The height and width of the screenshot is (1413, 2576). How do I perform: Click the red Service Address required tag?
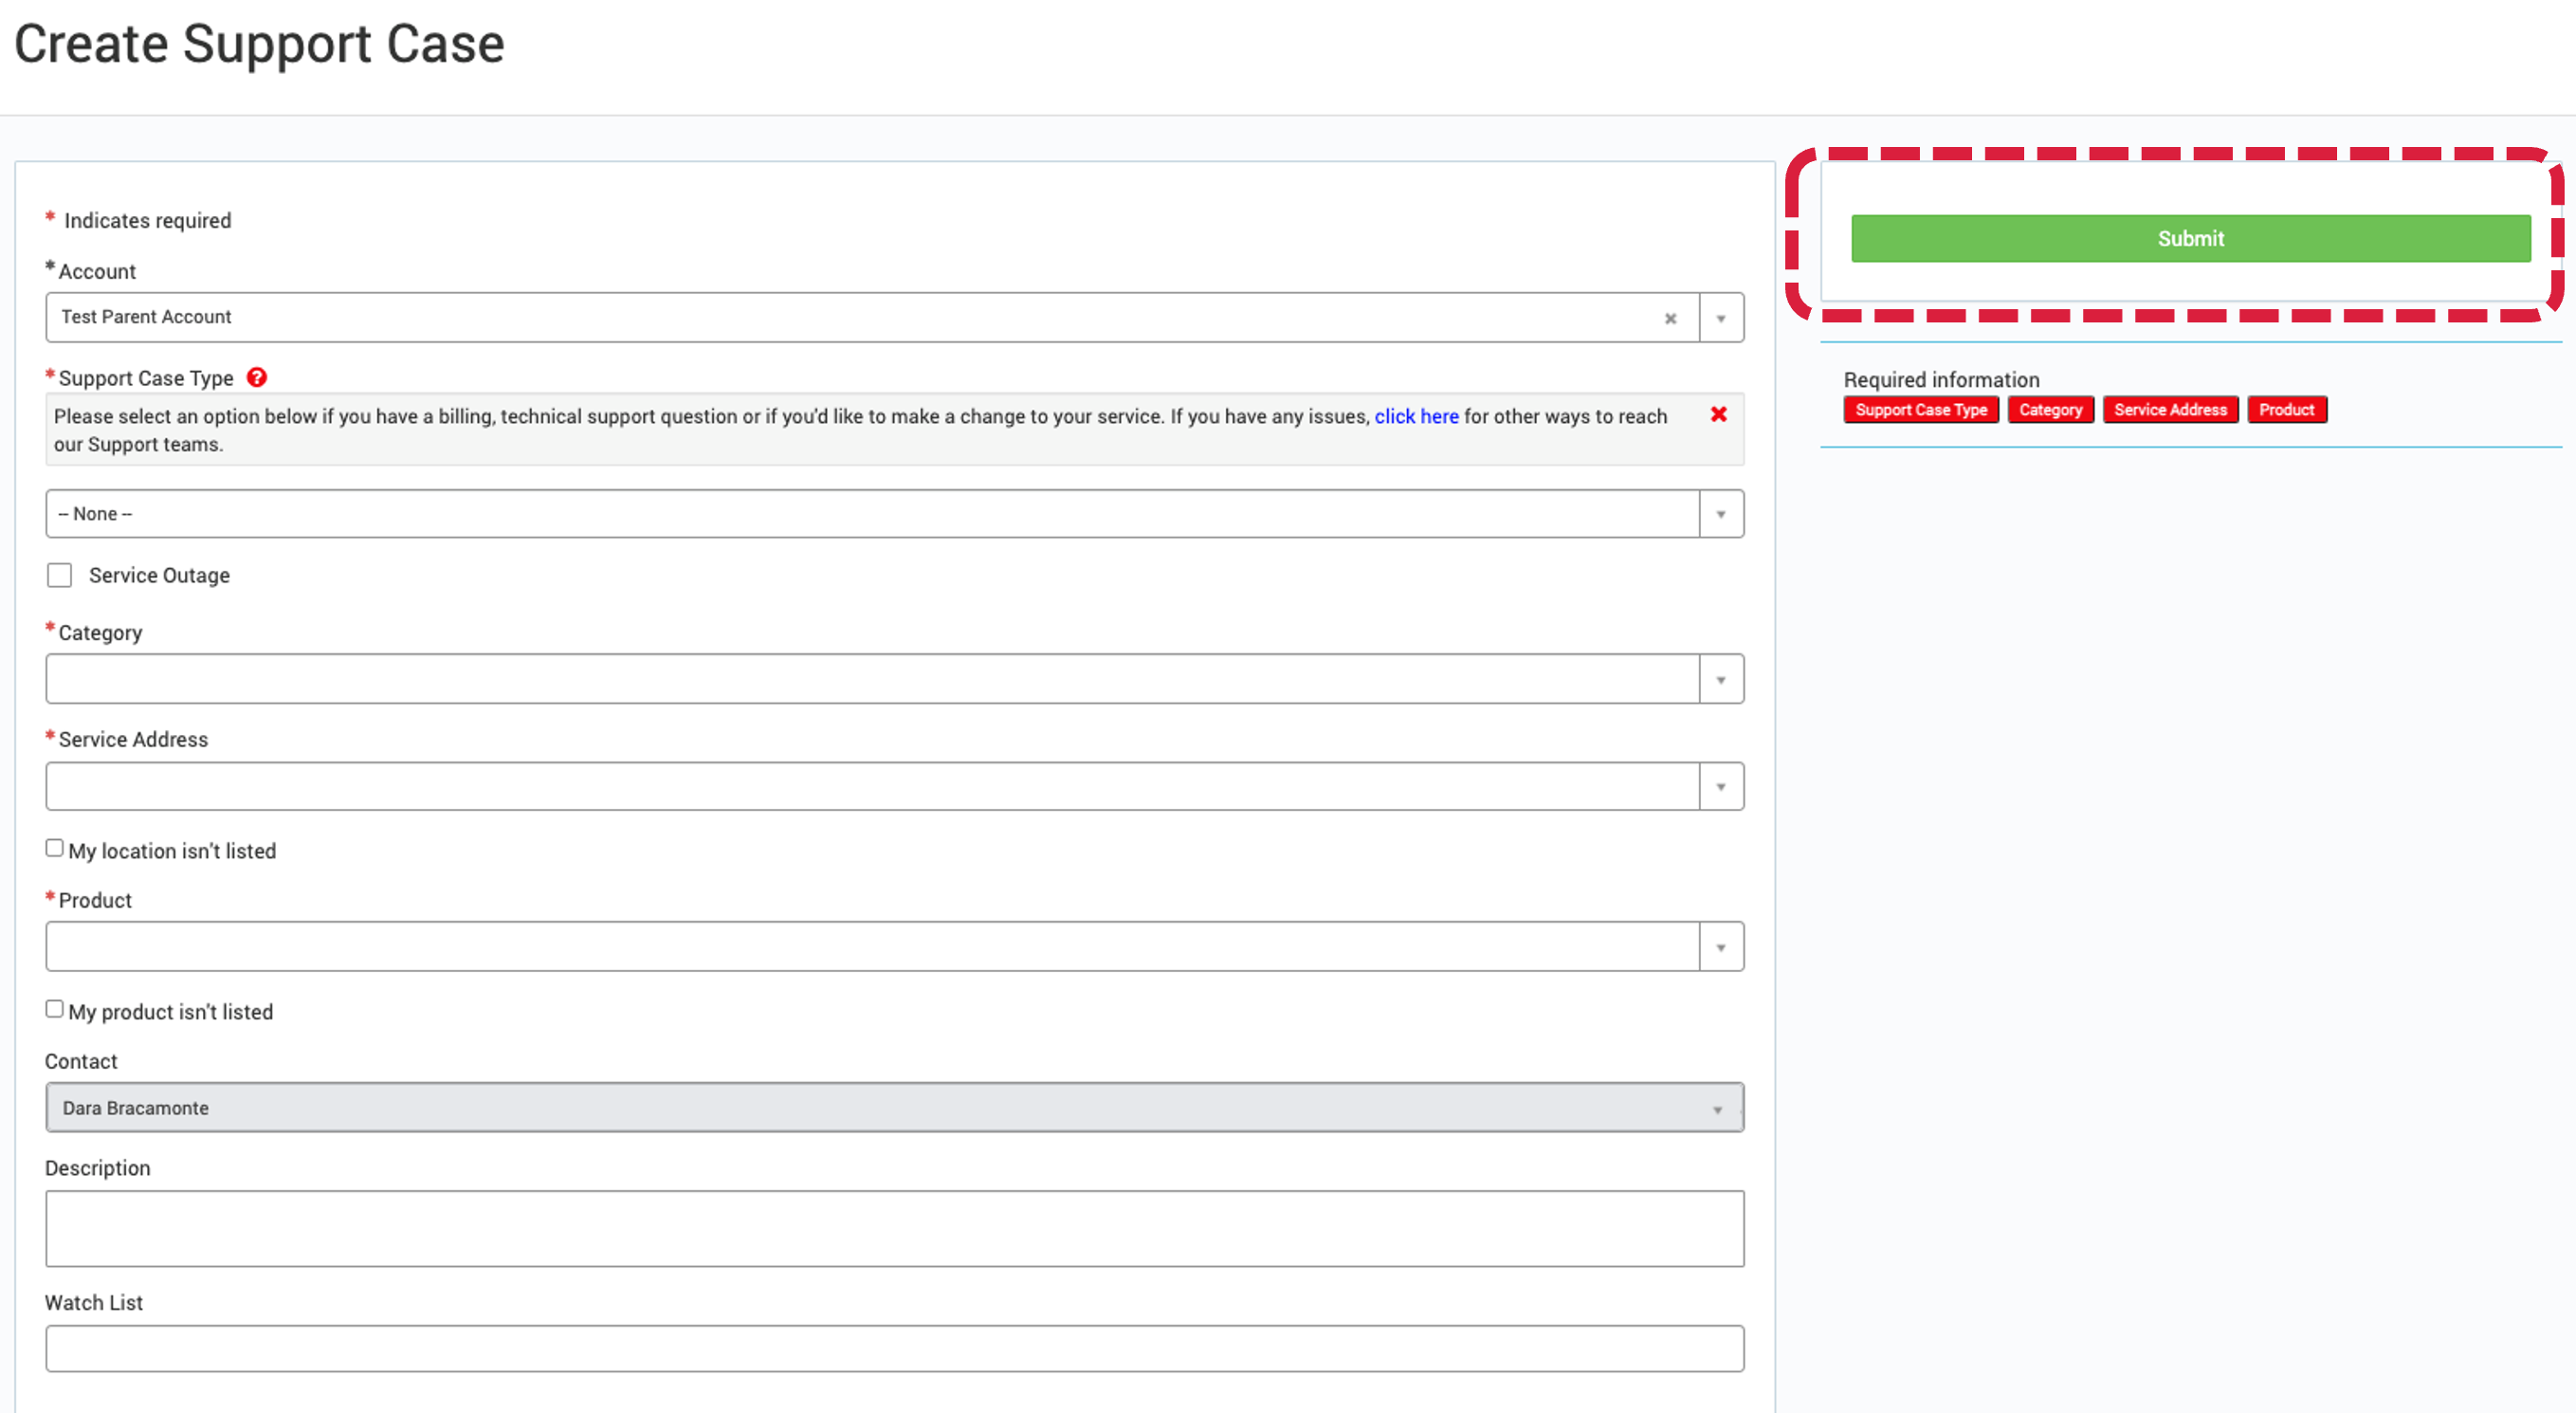point(2170,410)
